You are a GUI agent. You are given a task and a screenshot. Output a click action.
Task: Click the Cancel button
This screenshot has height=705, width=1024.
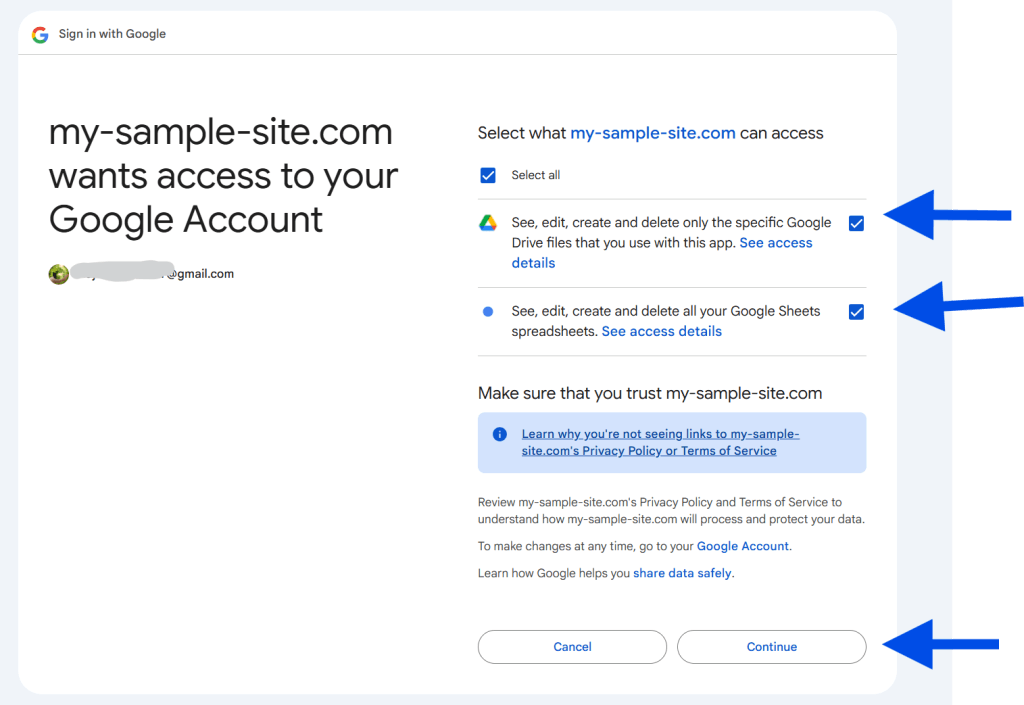pos(572,647)
